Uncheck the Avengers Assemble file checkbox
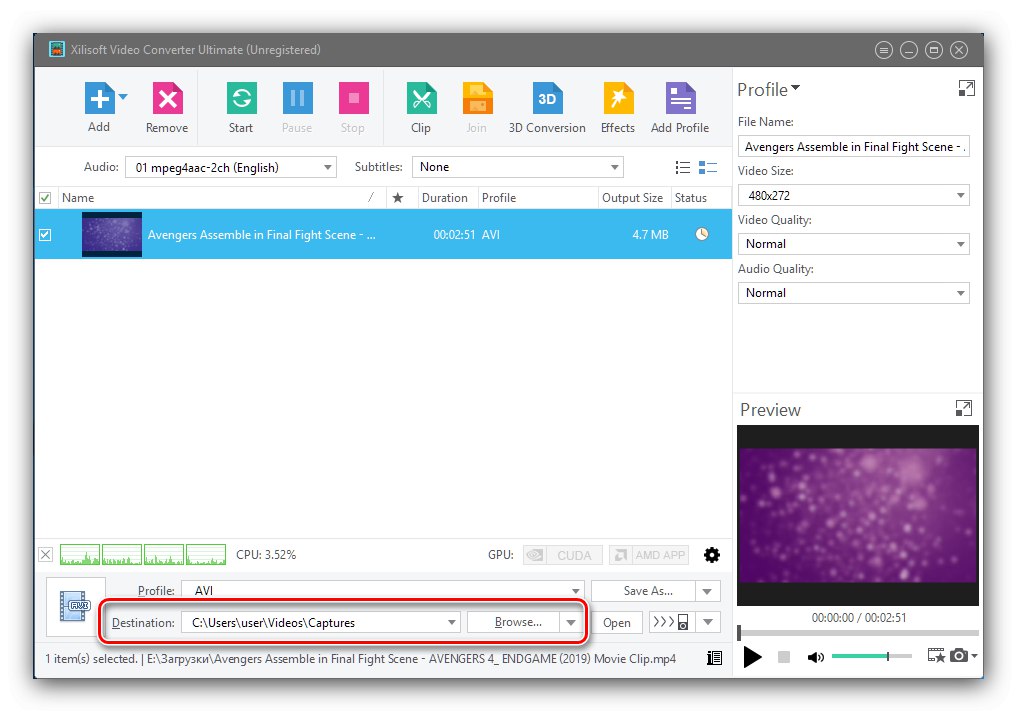1017x712 pixels. pyautogui.click(x=45, y=235)
